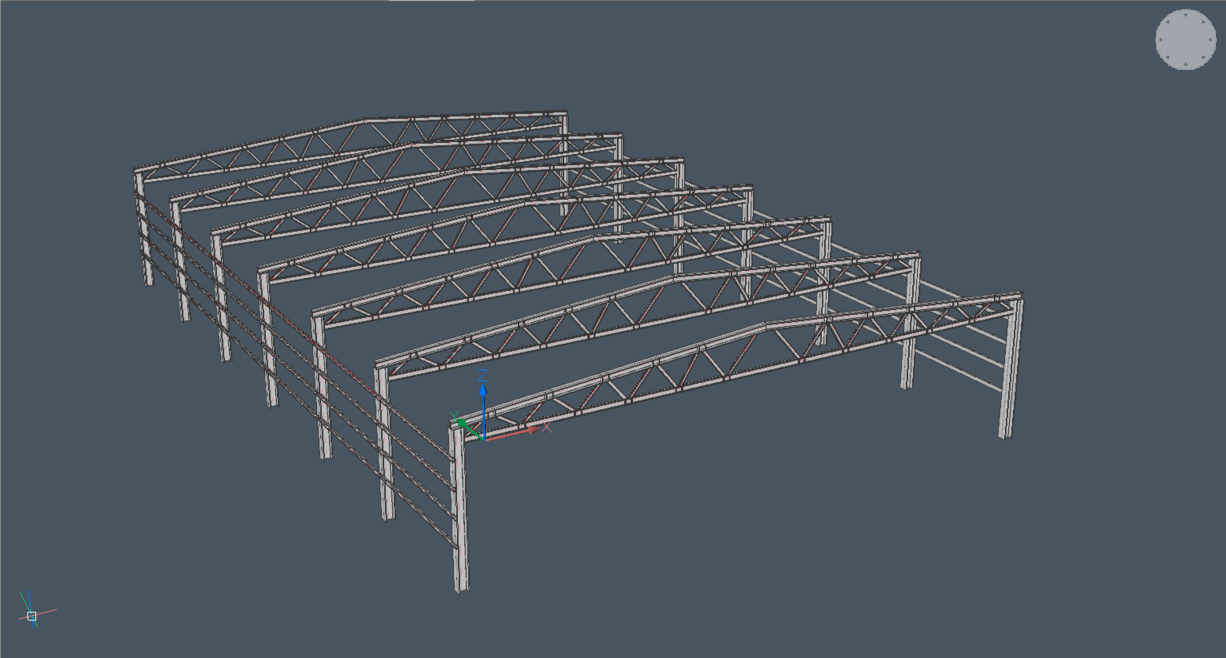Click the right arrow on the LookFrom widget
The width and height of the screenshot is (1226, 658).
point(1212,40)
